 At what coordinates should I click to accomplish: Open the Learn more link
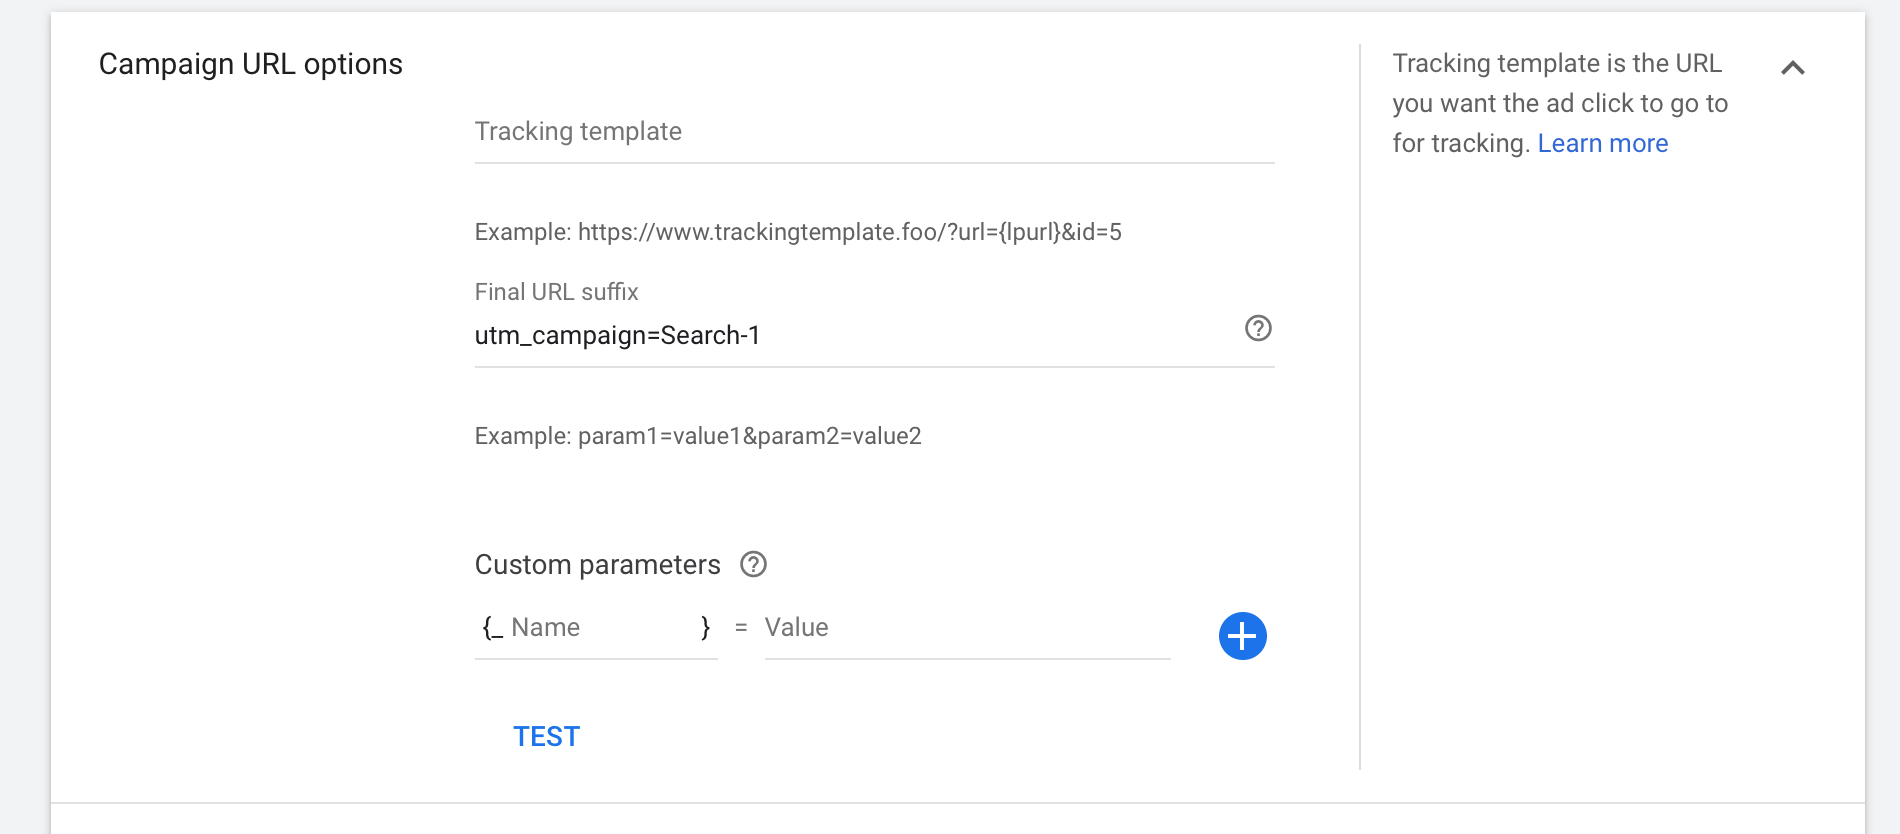point(1602,144)
